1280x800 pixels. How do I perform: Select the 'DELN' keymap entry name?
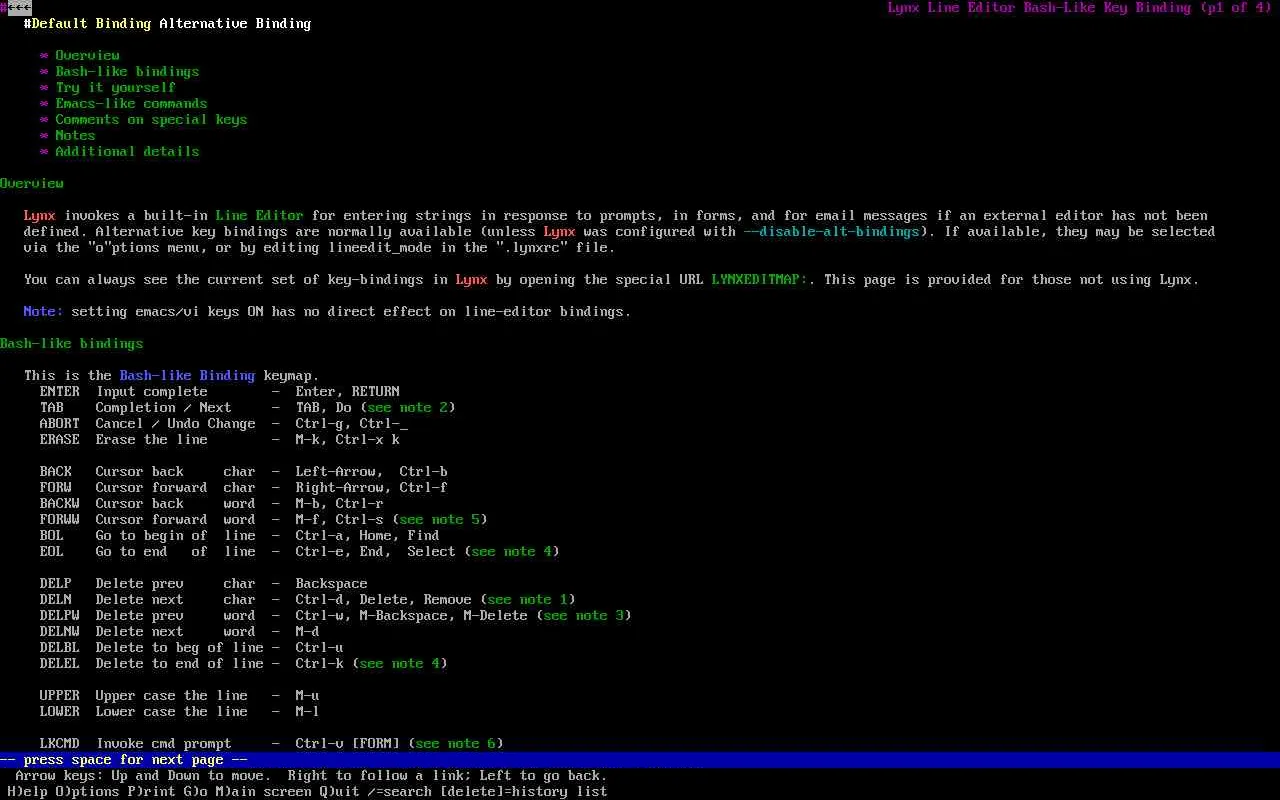(x=56, y=600)
